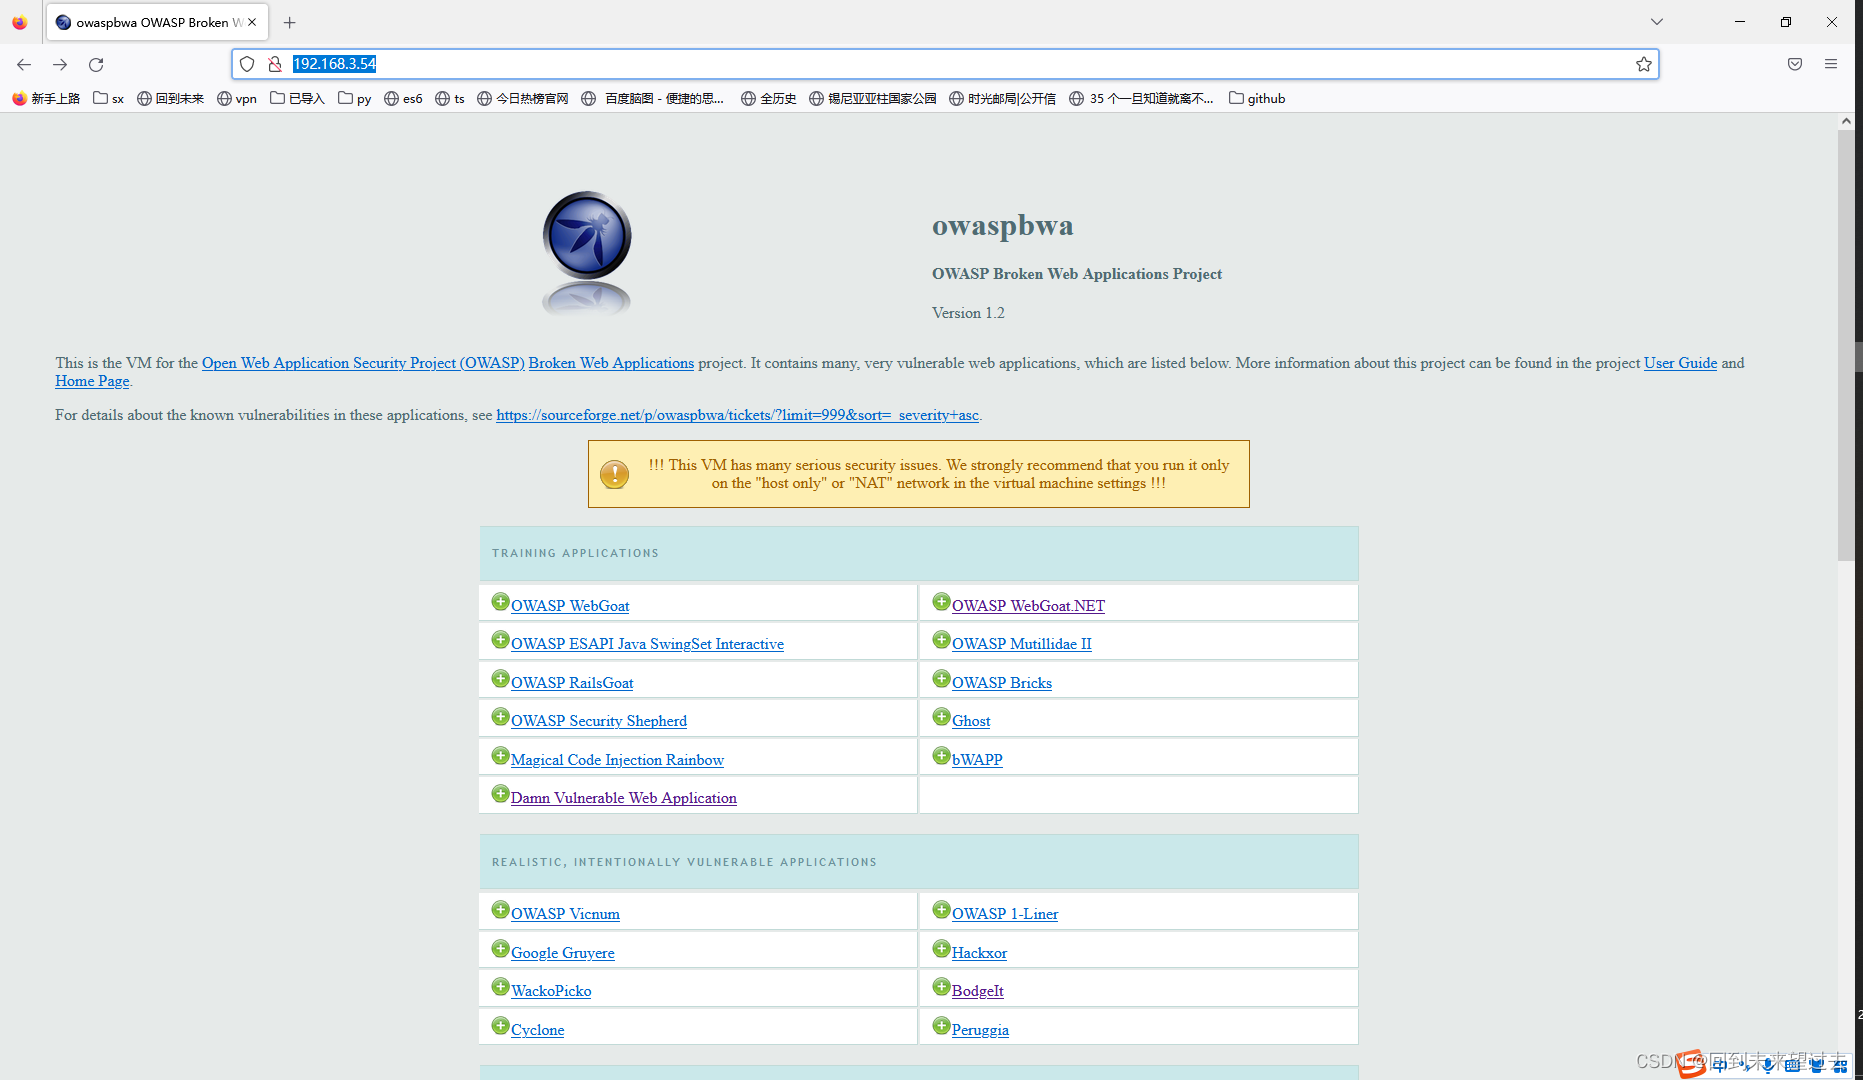This screenshot has width=1863, height=1080.
Task: Expand the OWASP WebGoat entry
Action: pos(500,601)
